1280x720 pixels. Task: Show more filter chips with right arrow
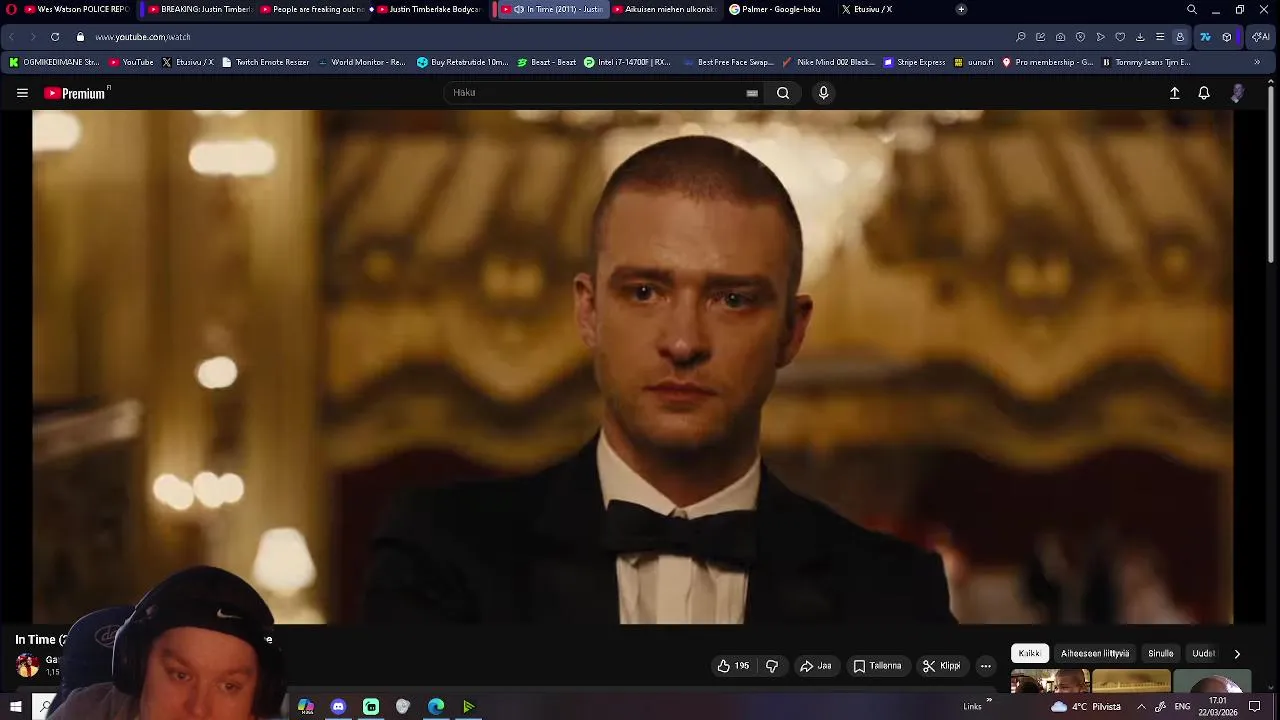point(1237,654)
